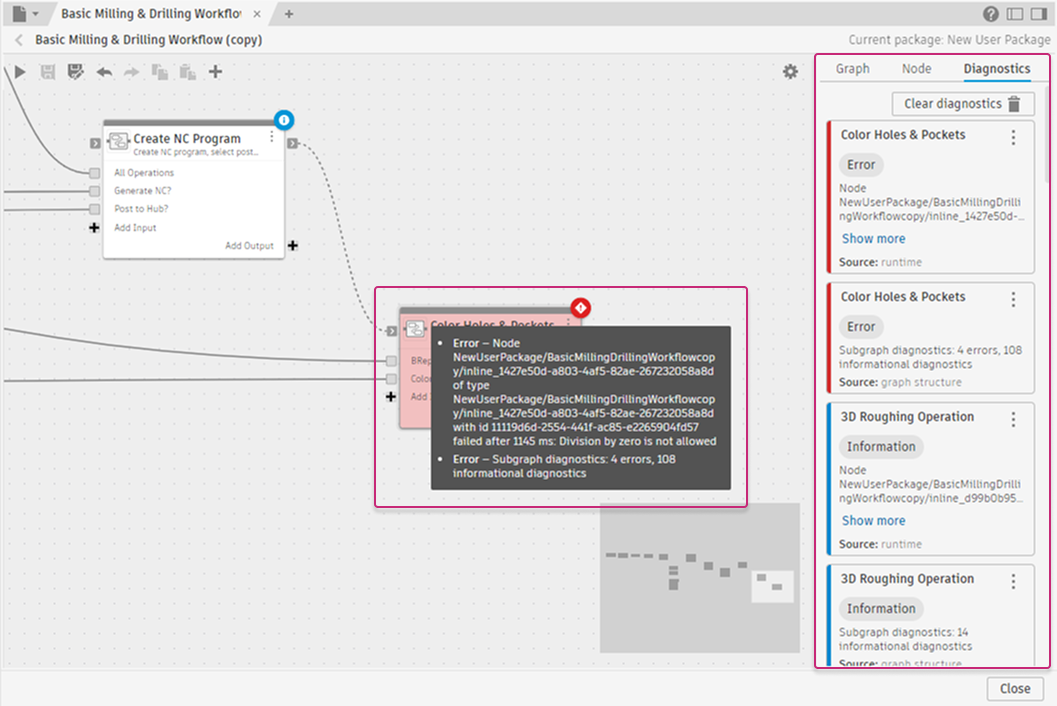Undo the last action
The image size is (1057, 706).
[x=104, y=71]
